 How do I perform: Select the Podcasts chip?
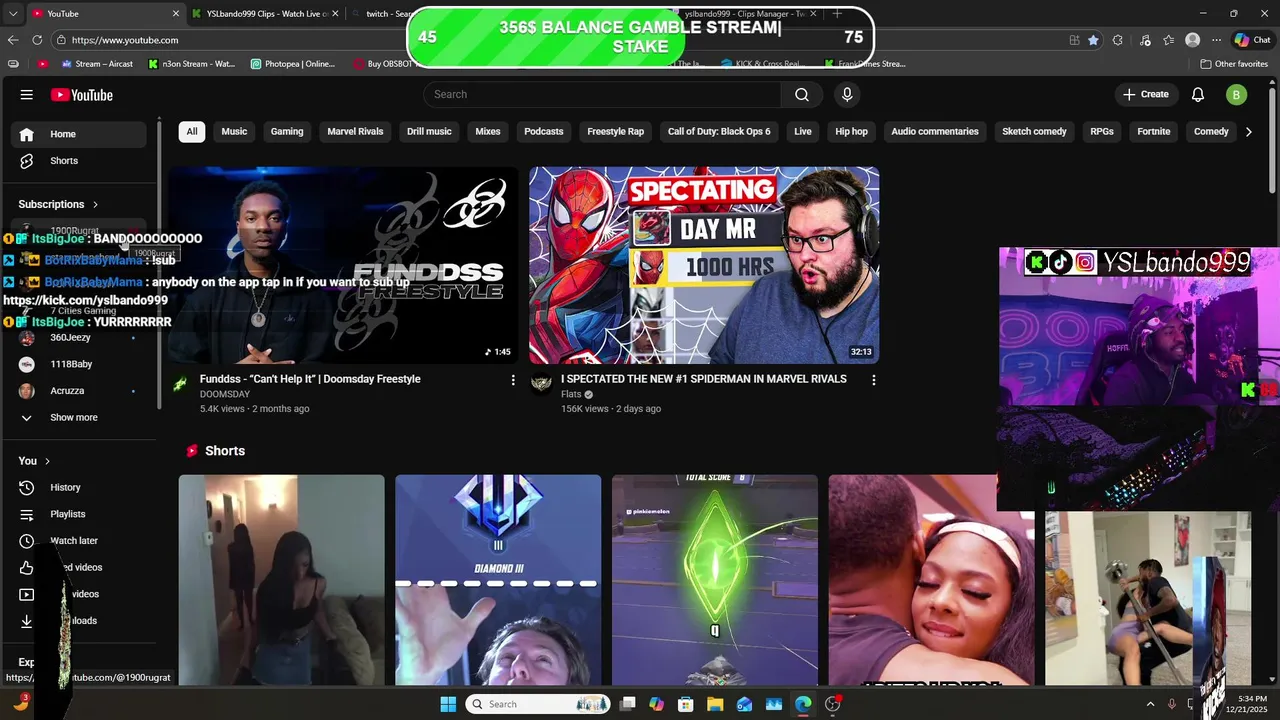tap(544, 131)
